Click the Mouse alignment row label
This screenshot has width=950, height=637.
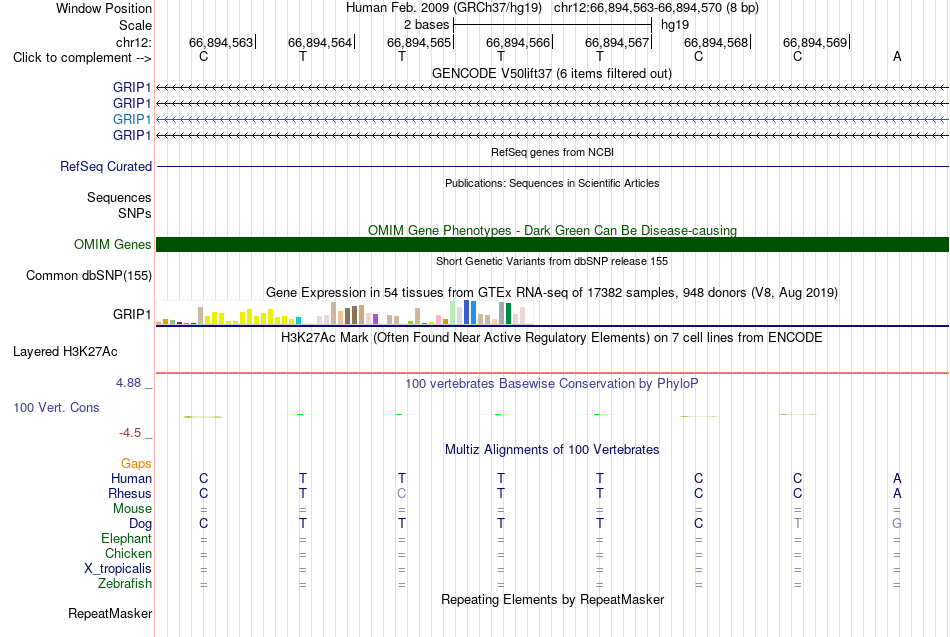click(x=132, y=509)
